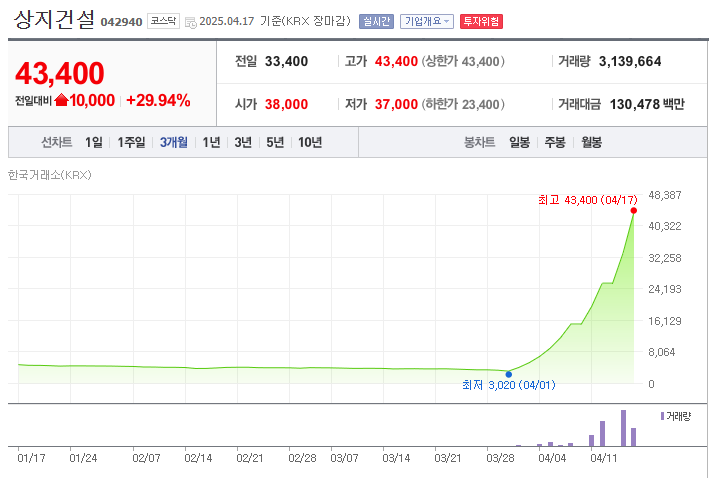Open the 기업개요 dropdown
This screenshot has height=478, width=709.
pos(426,21)
